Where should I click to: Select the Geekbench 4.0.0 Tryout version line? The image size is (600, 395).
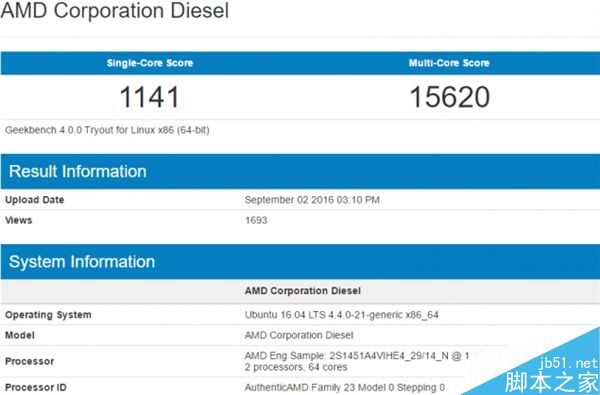pos(107,130)
